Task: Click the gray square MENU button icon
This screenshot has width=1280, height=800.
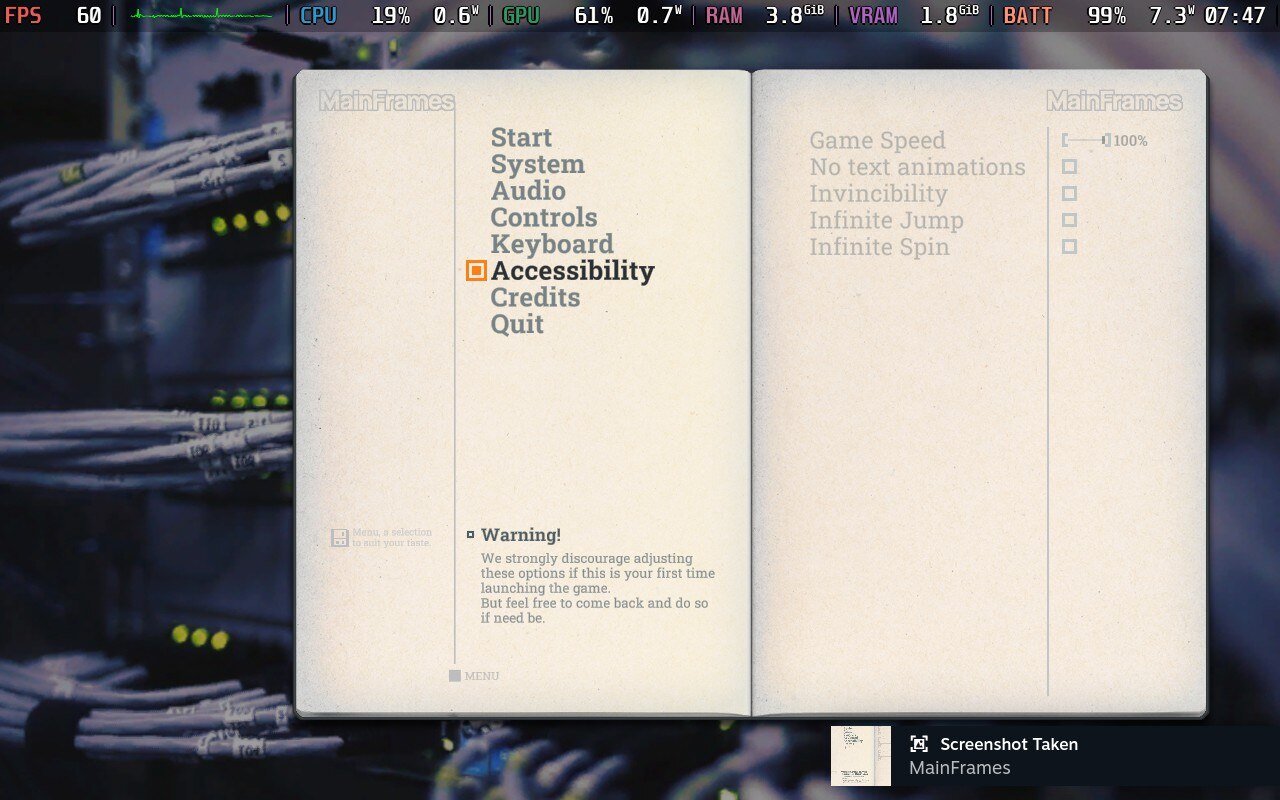Action: click(455, 676)
